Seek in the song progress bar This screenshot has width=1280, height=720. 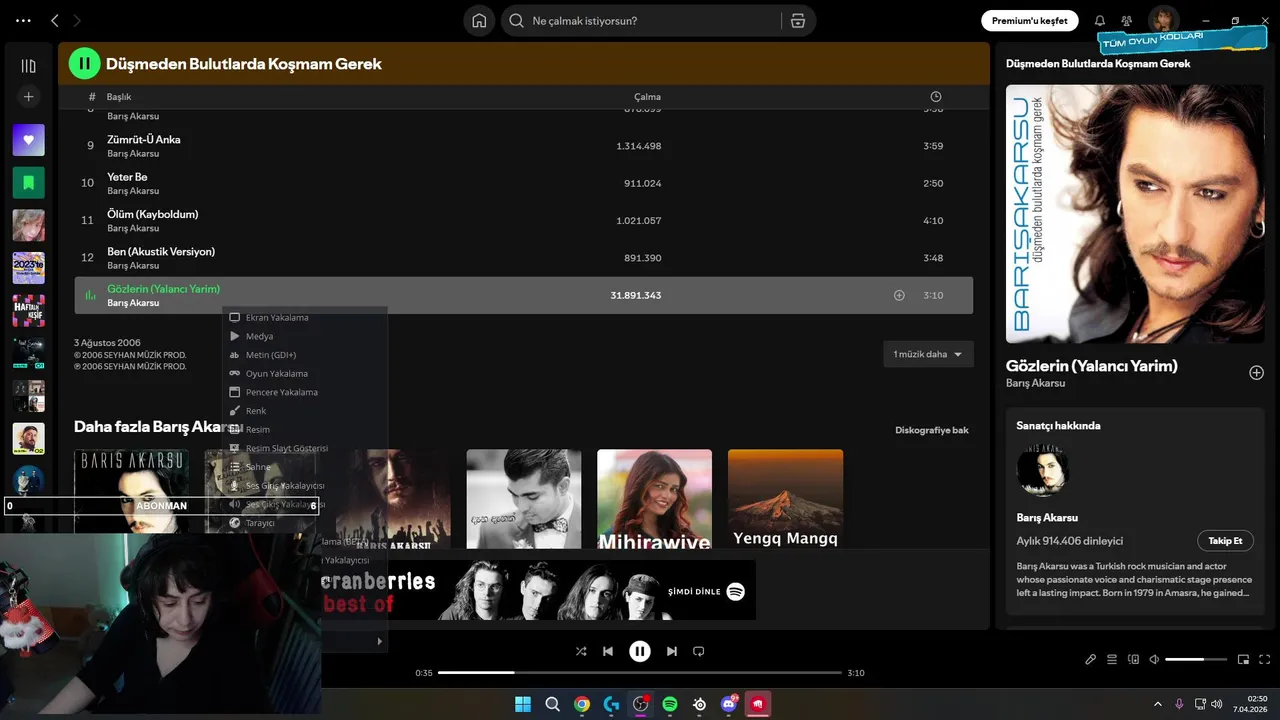click(640, 673)
